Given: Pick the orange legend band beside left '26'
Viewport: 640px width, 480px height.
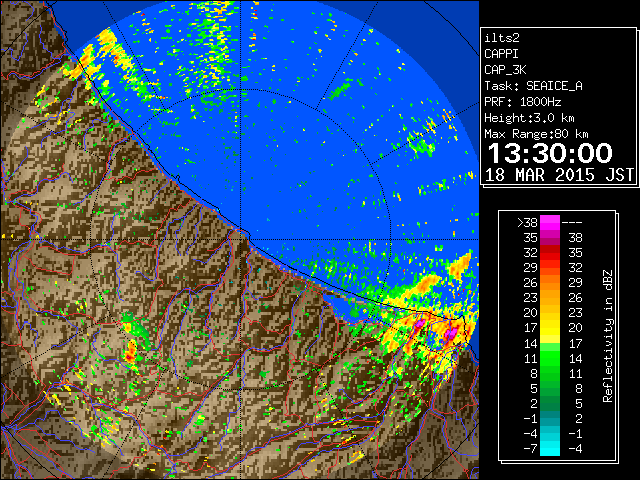Looking at the screenshot, I should click(550, 282).
